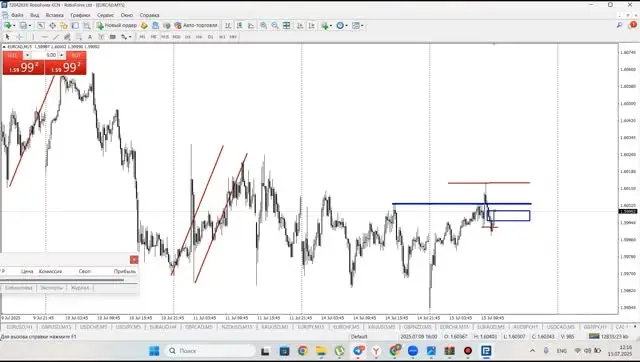Click the terminal panel horizontal scrollbar
The width and height of the screenshot is (640, 362).
click(62, 280)
